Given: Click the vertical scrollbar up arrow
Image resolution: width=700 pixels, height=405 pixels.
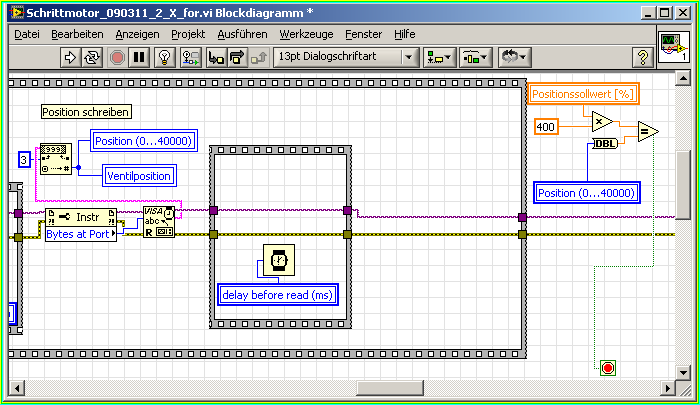Looking at the screenshot, I should coord(683,79).
